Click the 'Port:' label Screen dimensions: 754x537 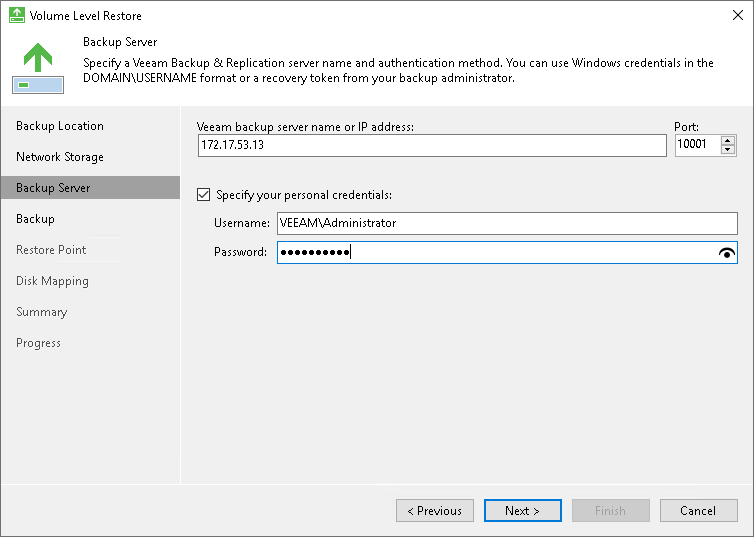pyautogui.click(x=686, y=127)
